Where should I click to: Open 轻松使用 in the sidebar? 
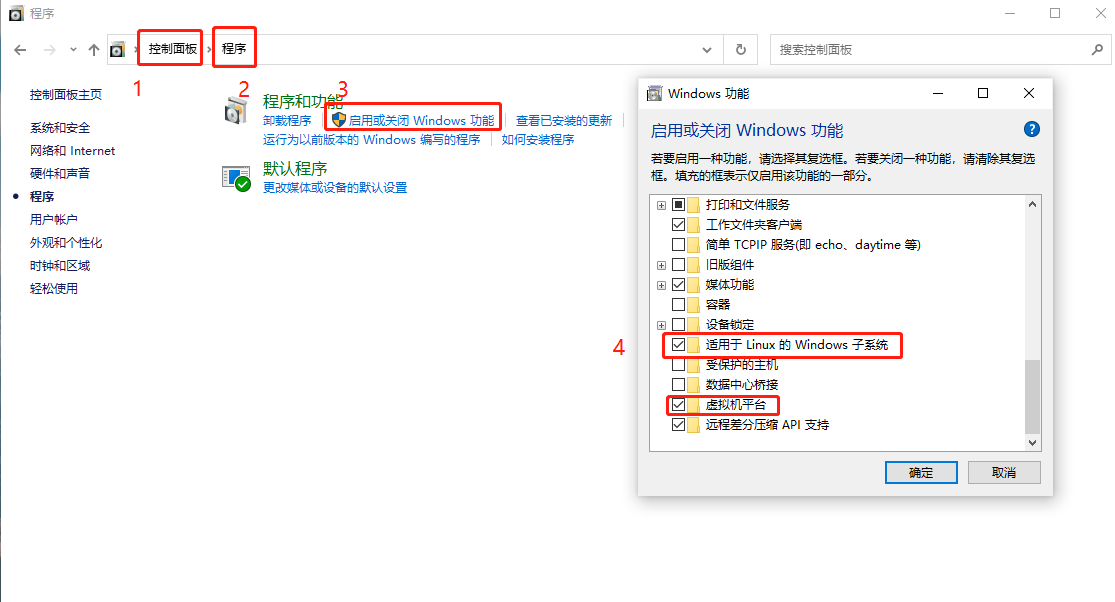53,289
